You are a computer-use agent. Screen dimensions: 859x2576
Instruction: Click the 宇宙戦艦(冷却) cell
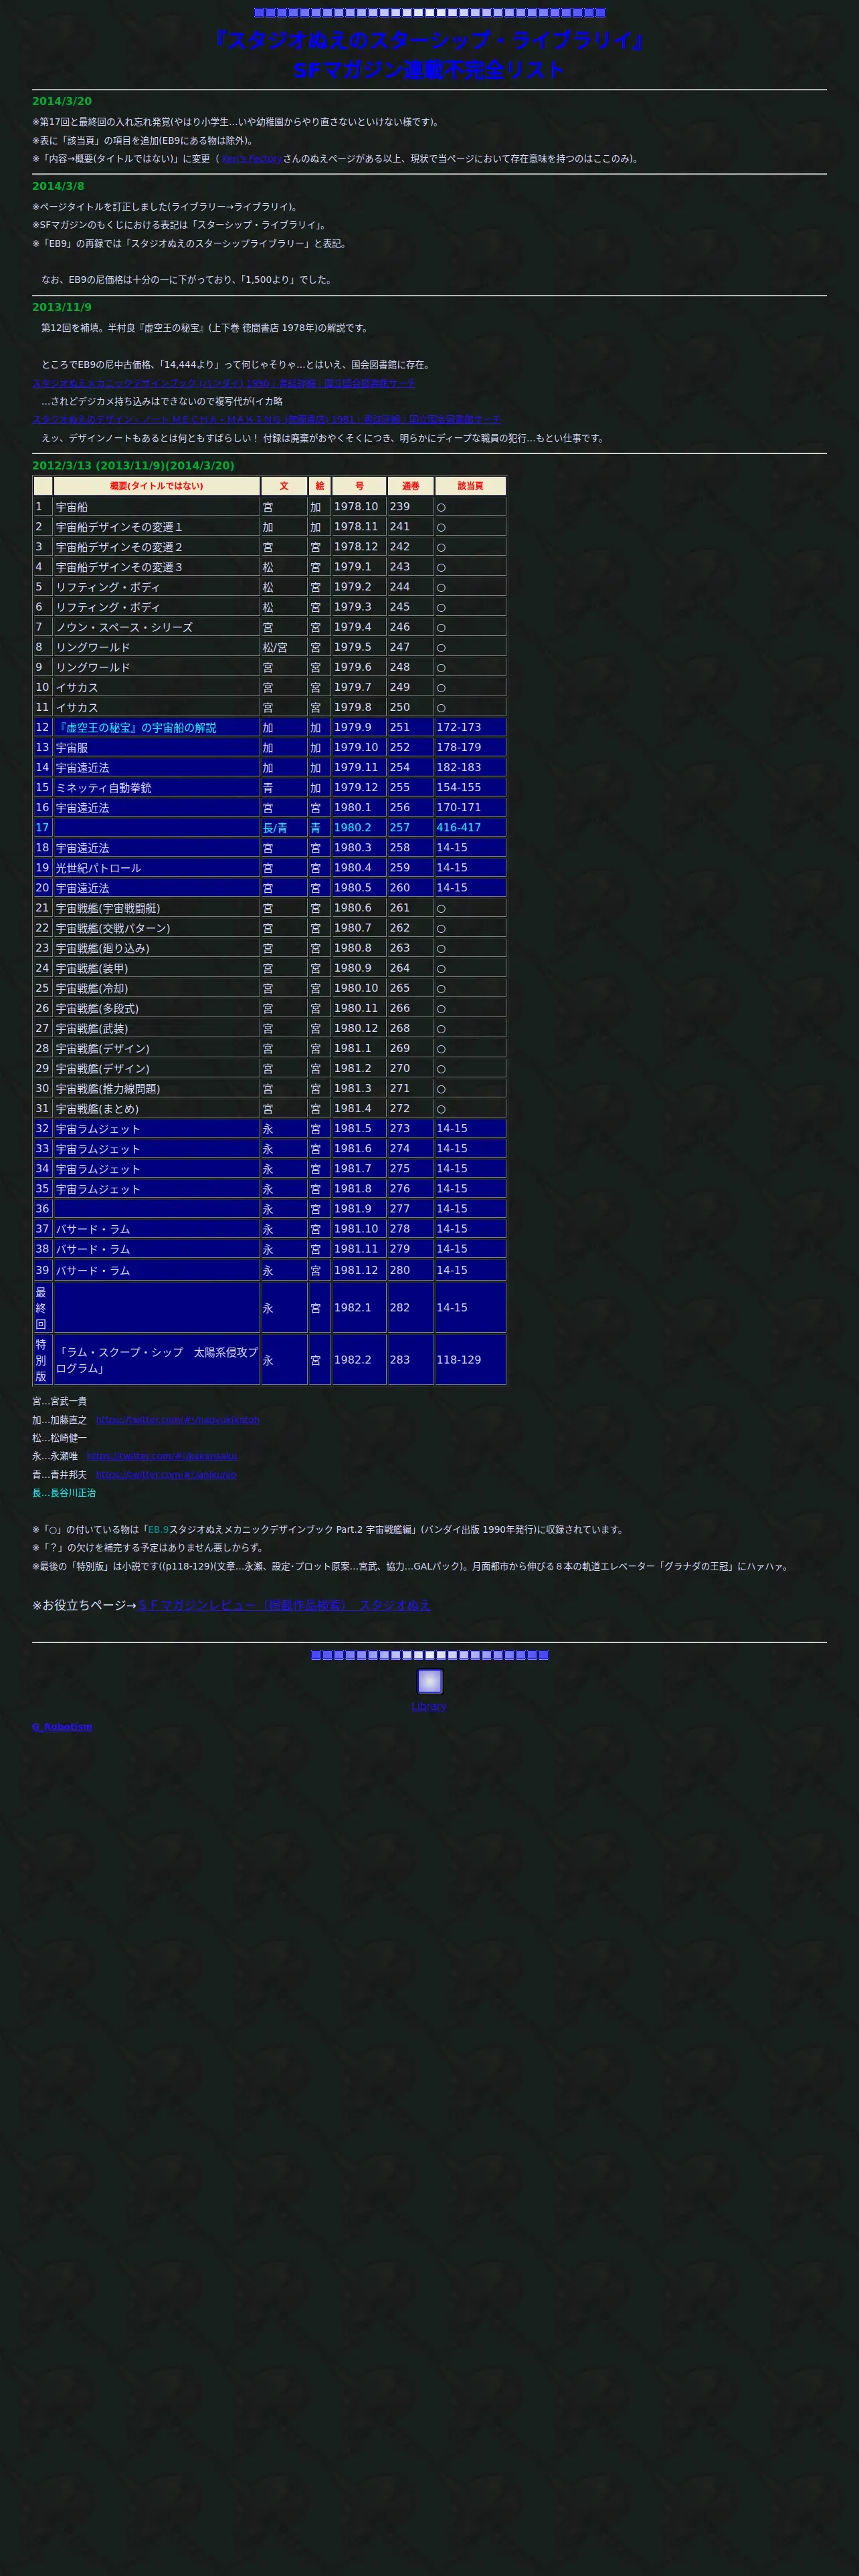[156, 988]
